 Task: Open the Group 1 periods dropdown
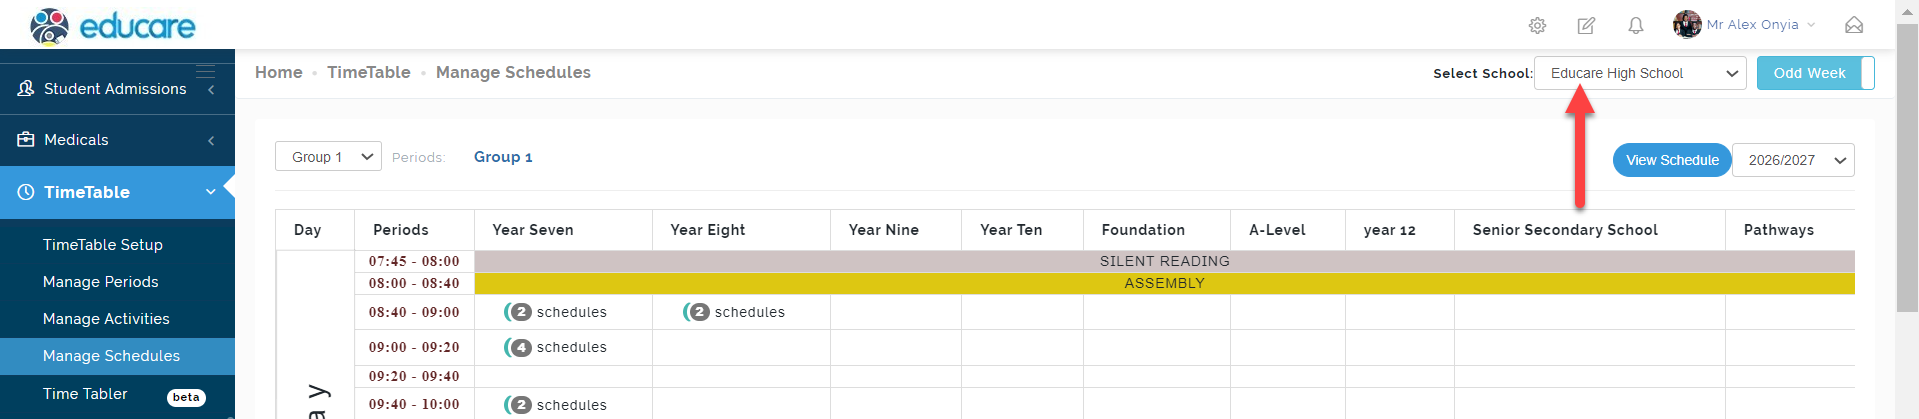pos(328,157)
